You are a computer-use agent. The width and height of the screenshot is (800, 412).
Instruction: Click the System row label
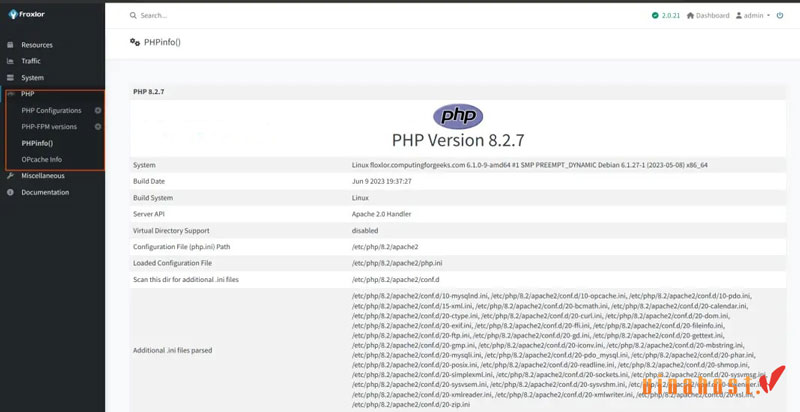144,165
